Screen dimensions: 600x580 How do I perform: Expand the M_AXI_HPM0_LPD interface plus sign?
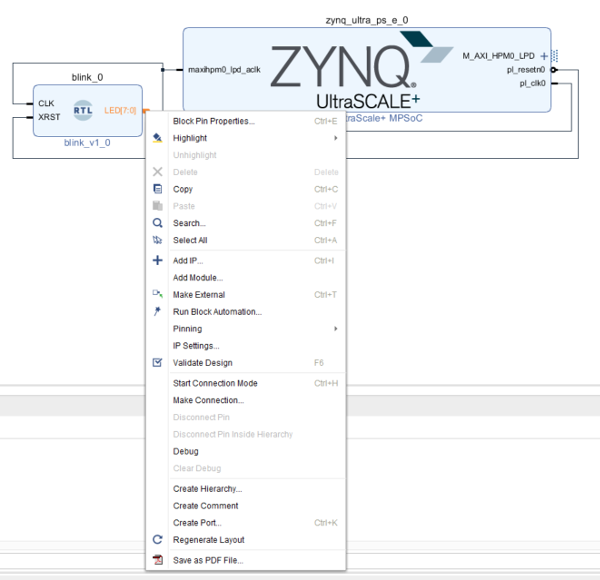coord(544,56)
